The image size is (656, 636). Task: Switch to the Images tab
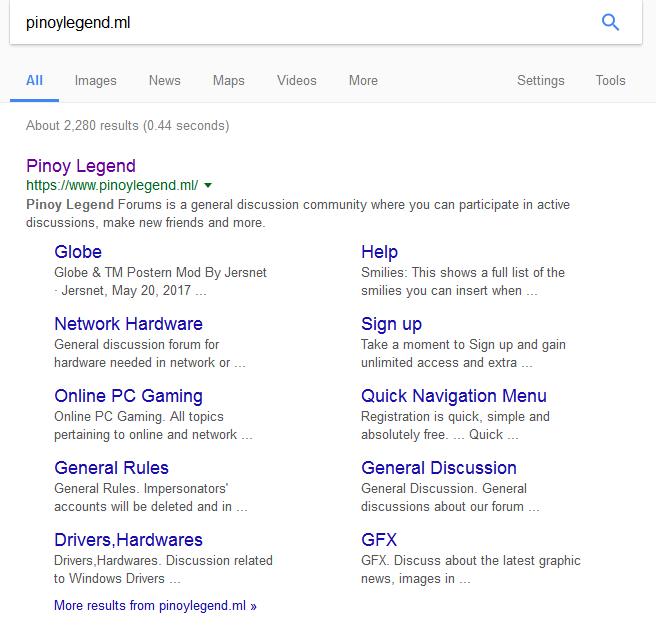tap(95, 81)
